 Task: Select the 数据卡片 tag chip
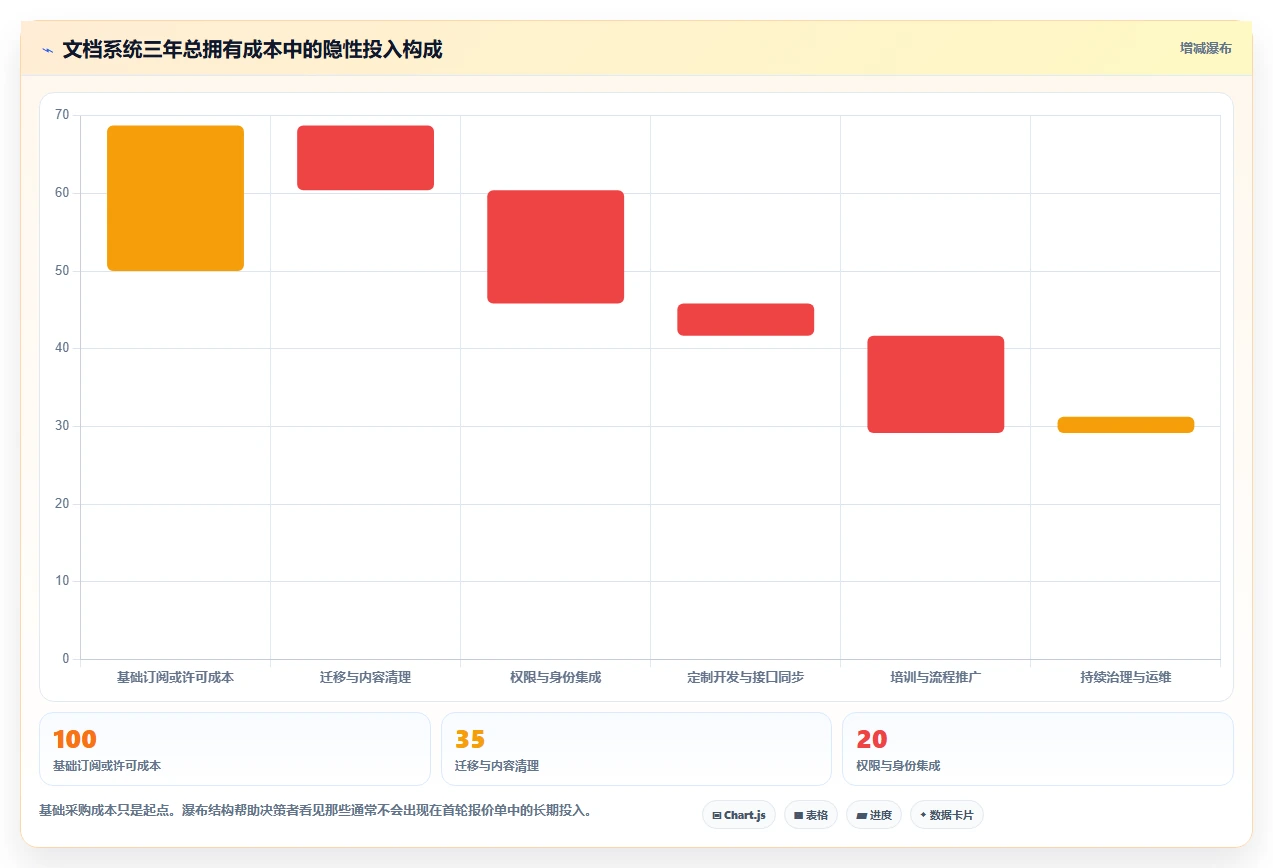point(946,815)
